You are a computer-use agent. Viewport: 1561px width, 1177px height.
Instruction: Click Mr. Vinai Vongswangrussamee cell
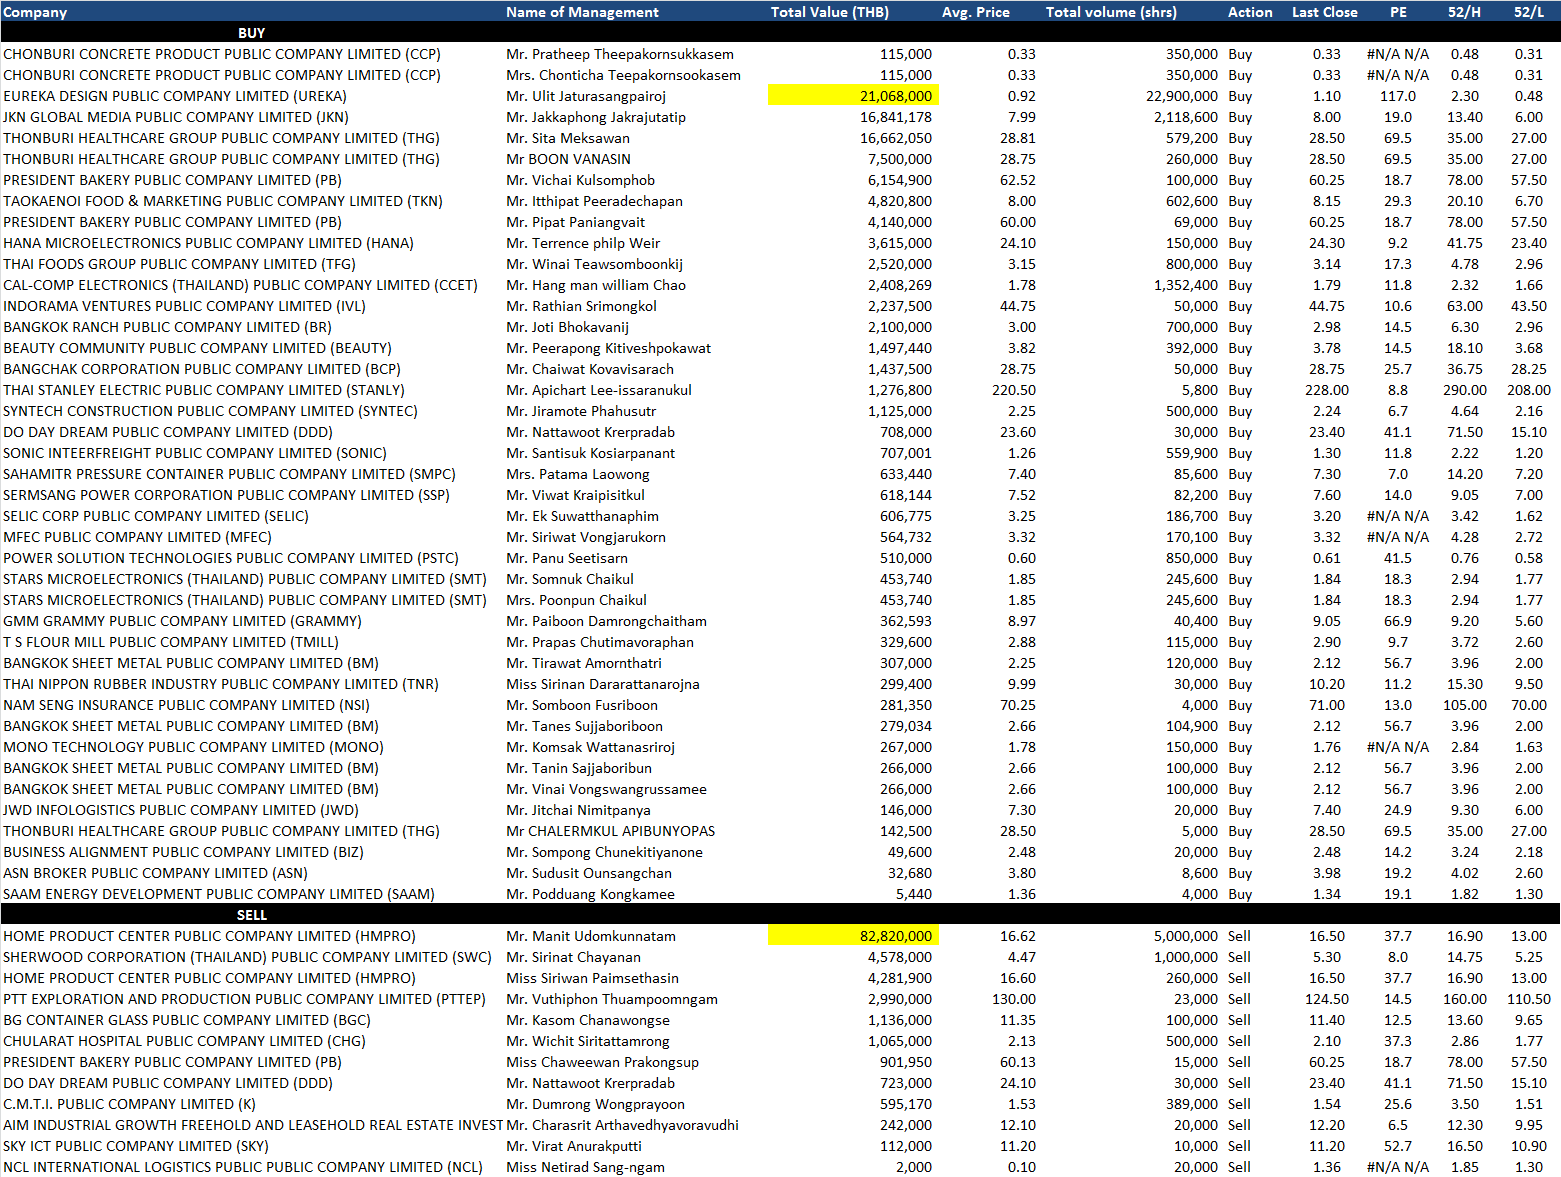pyautogui.click(x=606, y=789)
